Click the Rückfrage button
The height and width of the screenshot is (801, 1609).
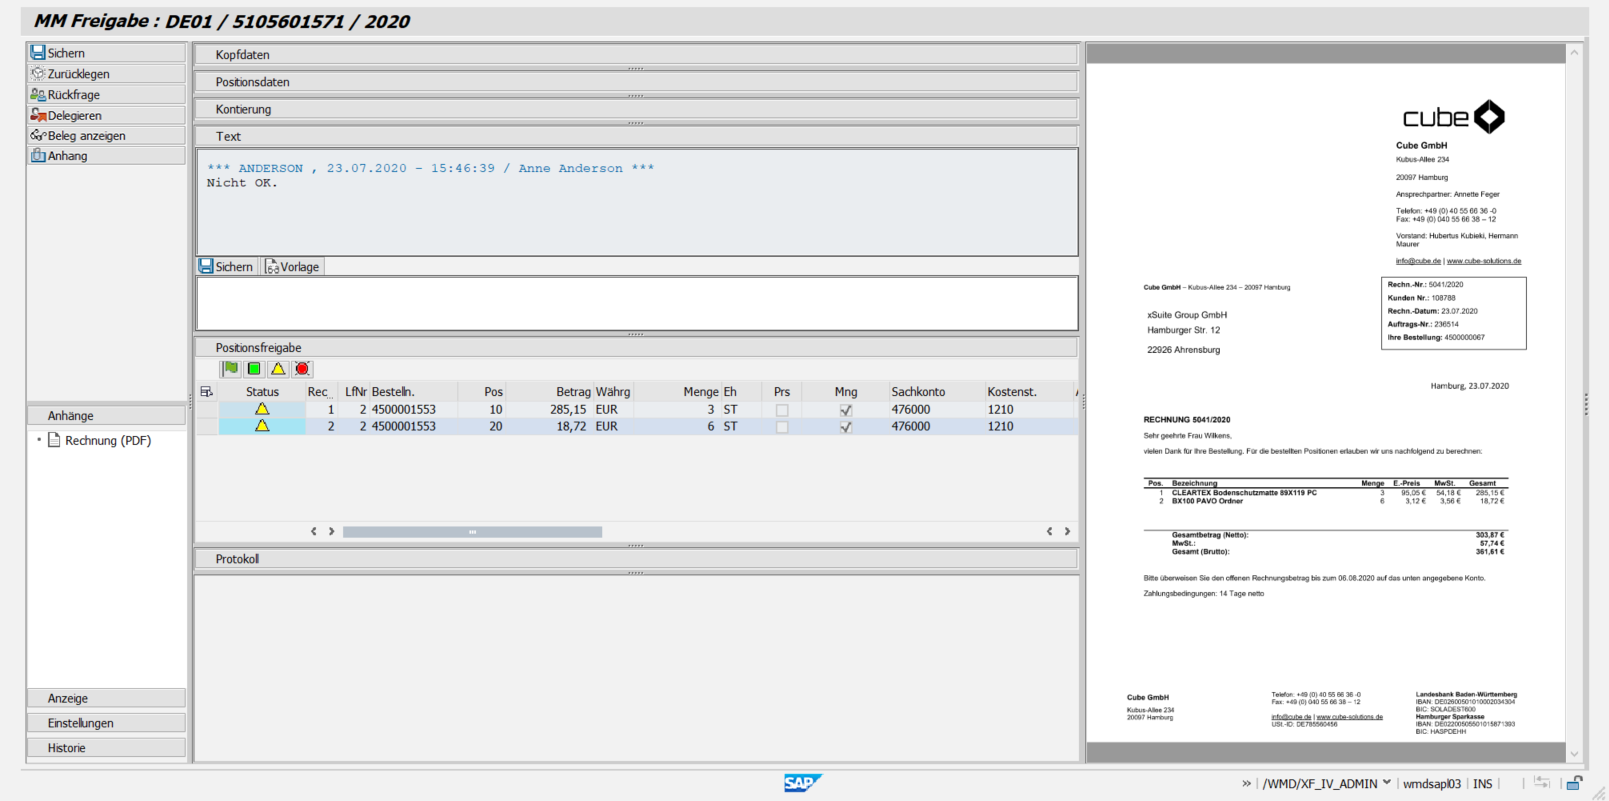pyautogui.click(x=73, y=95)
